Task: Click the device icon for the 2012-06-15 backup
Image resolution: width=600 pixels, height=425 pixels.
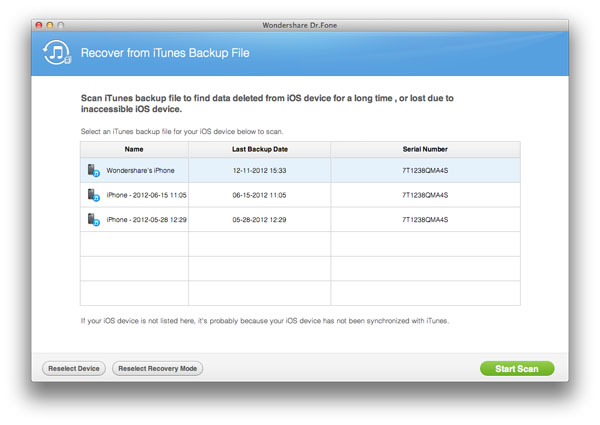Action: 93,196
